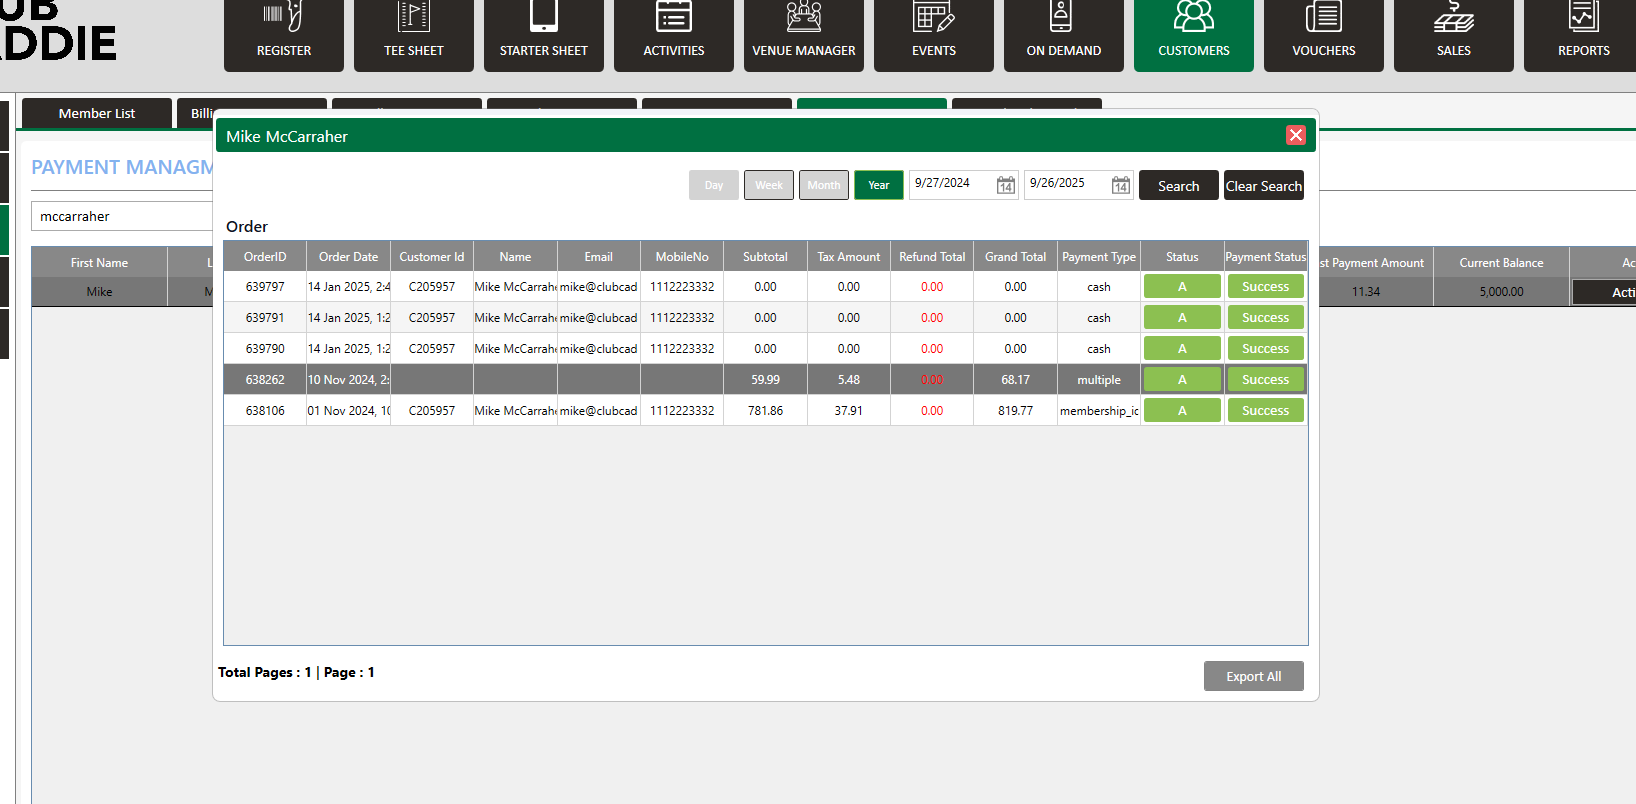Go to Activities section

tap(673, 35)
